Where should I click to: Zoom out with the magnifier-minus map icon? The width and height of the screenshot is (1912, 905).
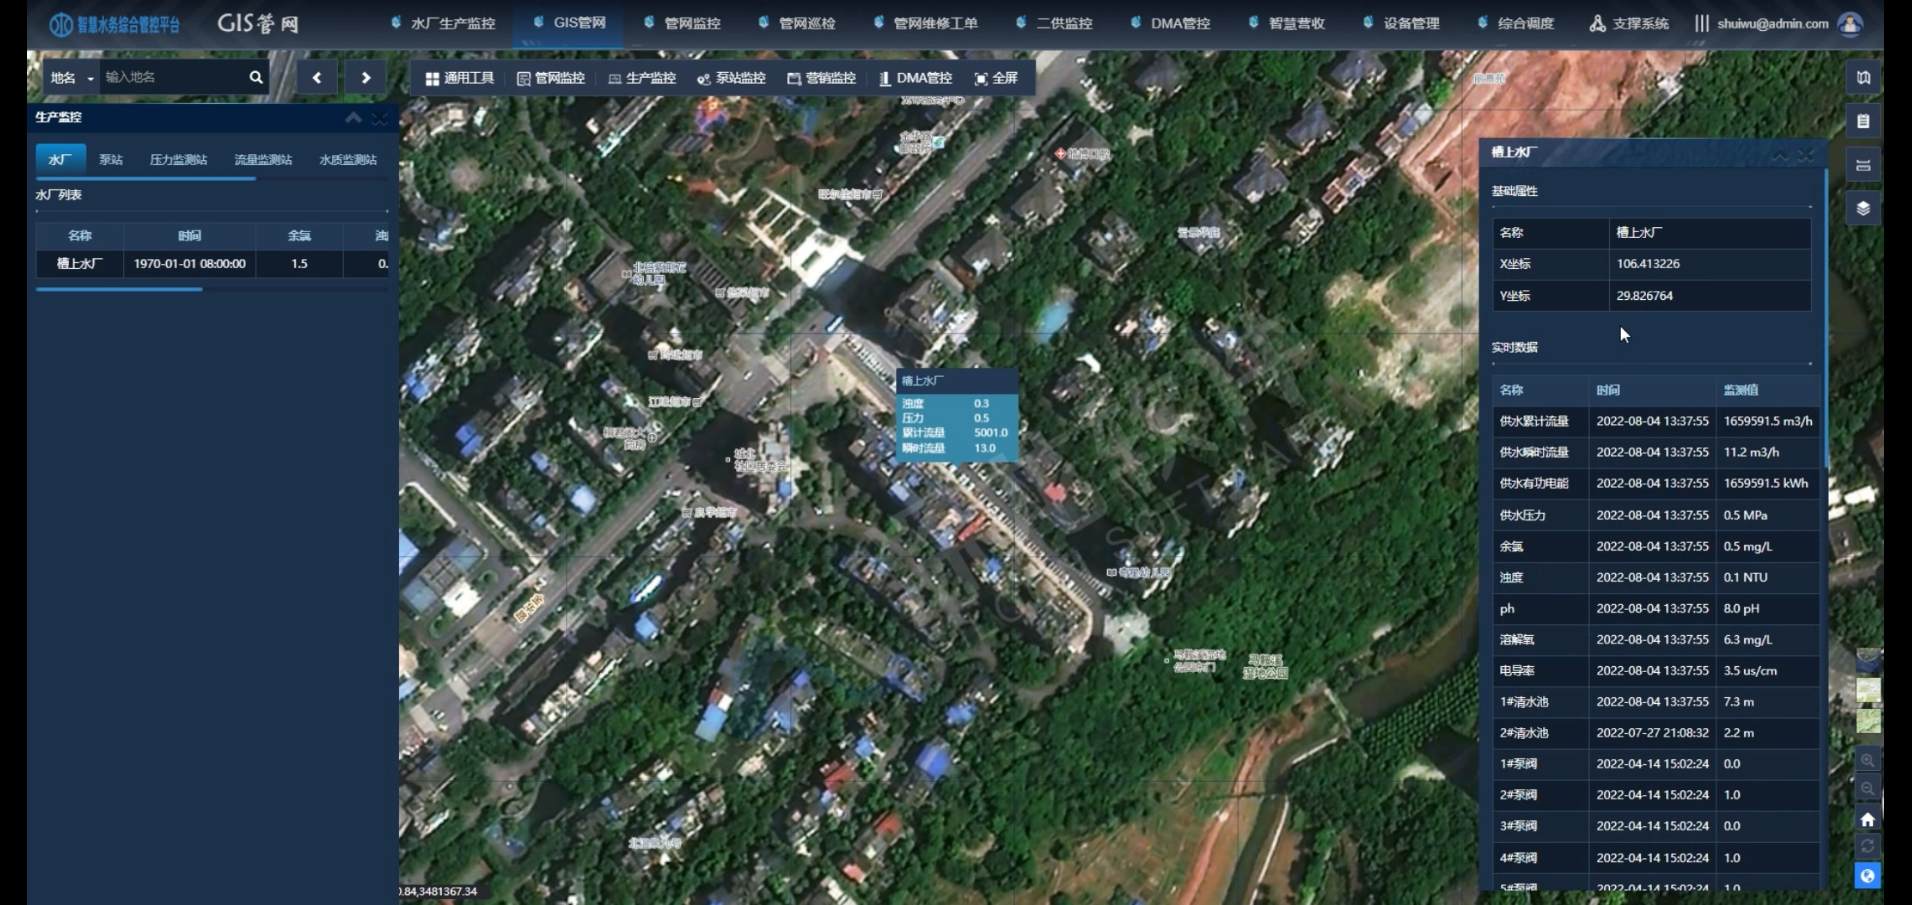[1869, 789]
